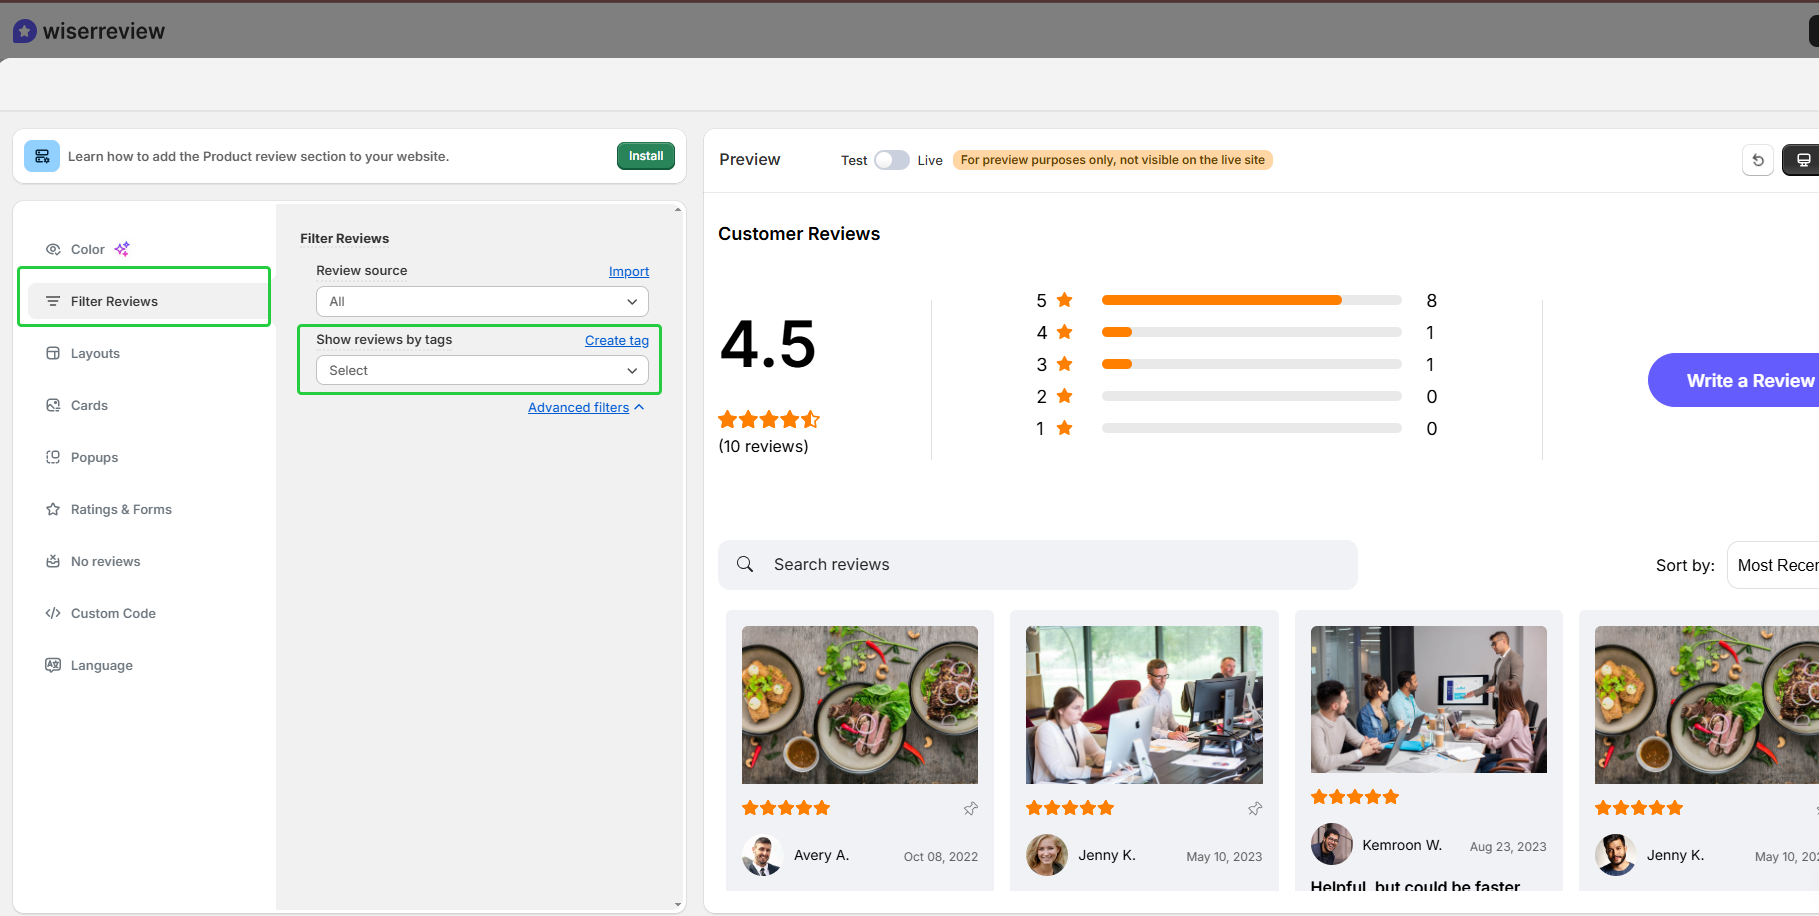This screenshot has width=1819, height=916.
Task: Click the reset preview icon
Action: [x=1757, y=160]
